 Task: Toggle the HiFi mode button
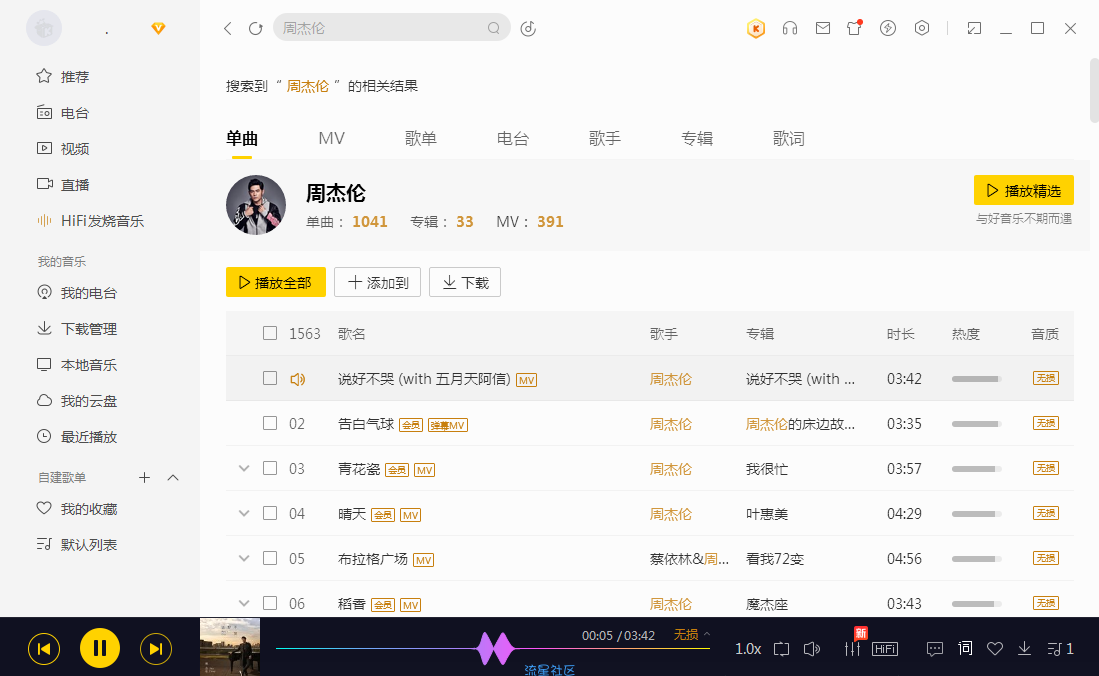pos(885,649)
